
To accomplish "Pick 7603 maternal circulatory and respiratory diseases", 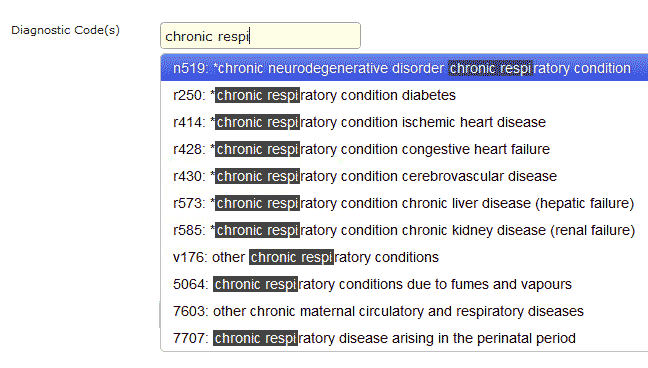I will (404, 311).
